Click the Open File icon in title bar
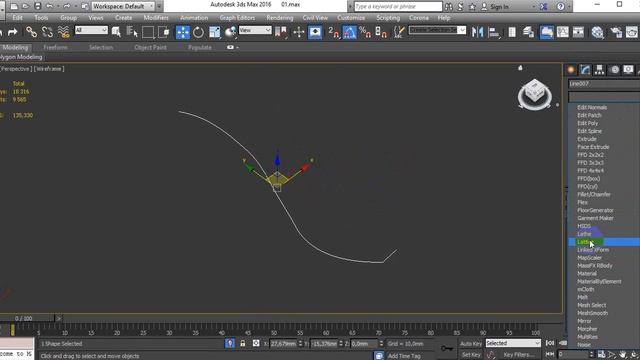 pyautogui.click(x=25, y=6)
